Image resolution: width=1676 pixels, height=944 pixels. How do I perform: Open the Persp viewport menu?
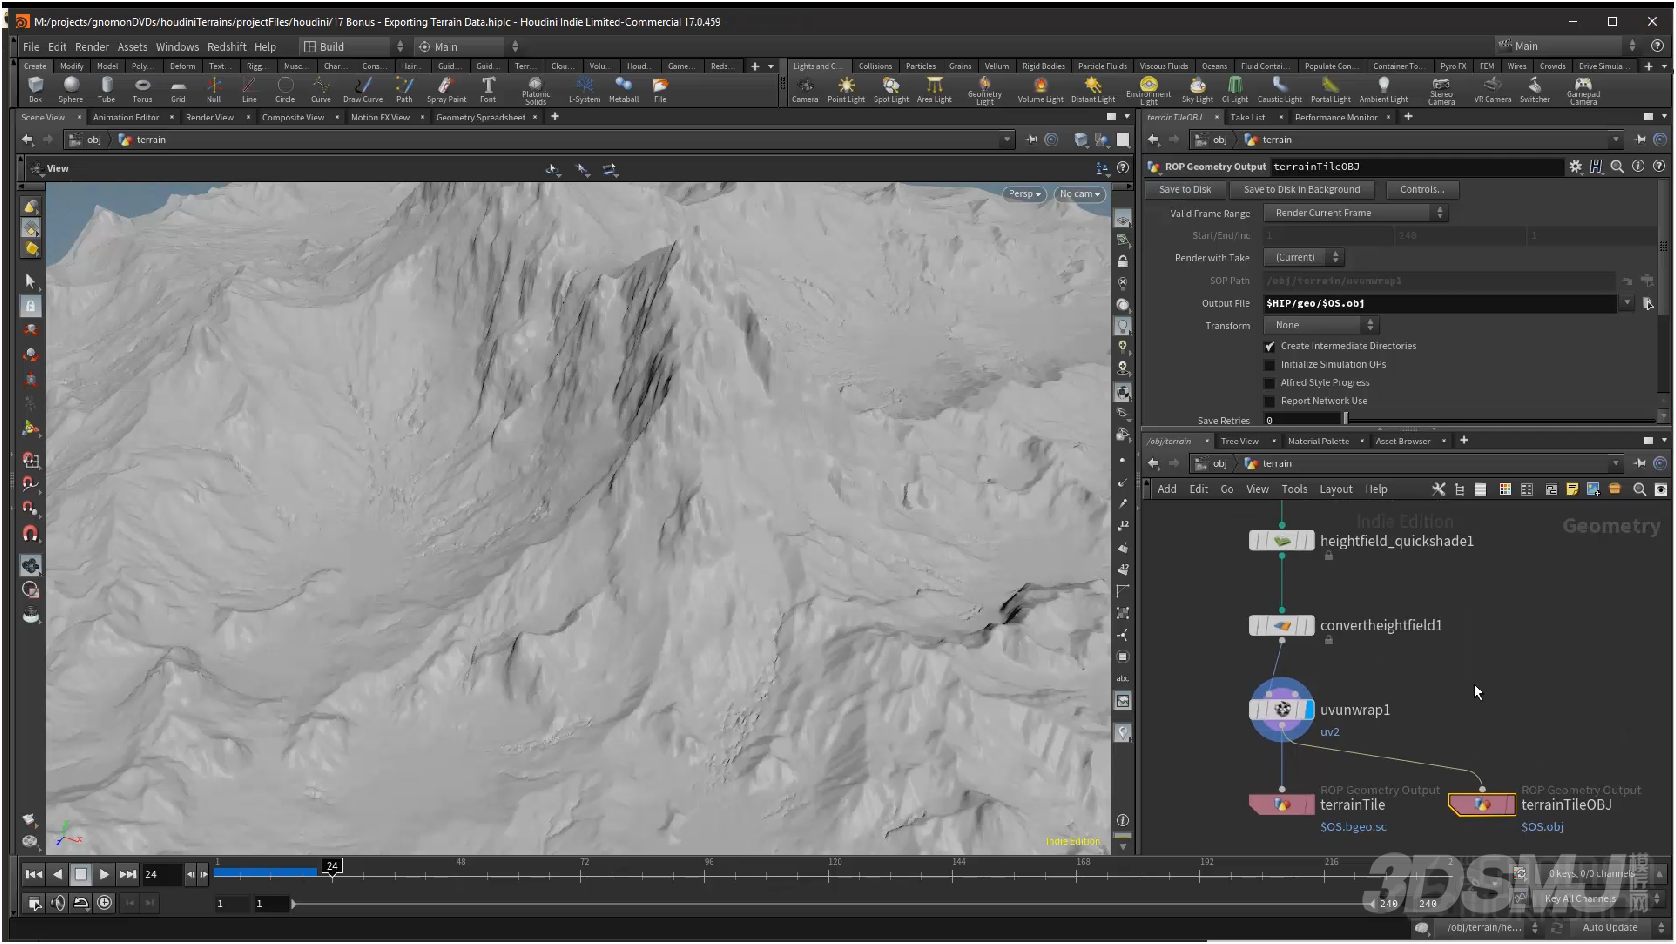click(x=1025, y=194)
